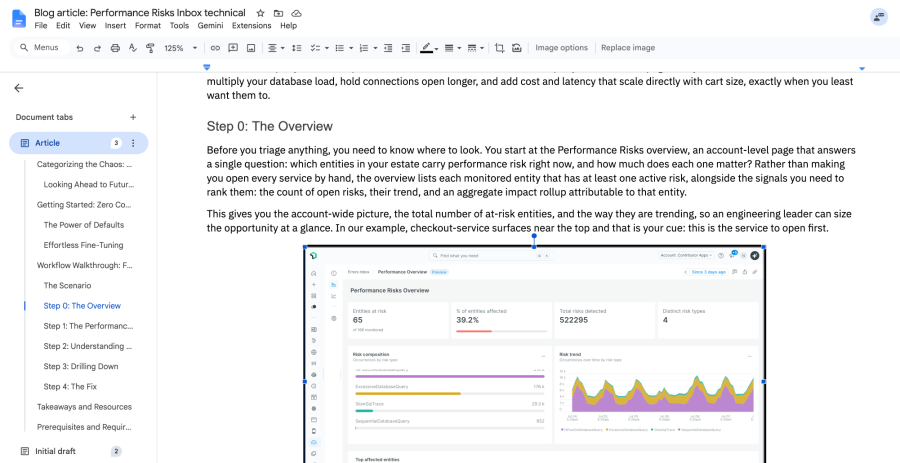This screenshot has height=463, width=900.
Task: Jump to Step 4: The Fix heading
Action: [x=70, y=387]
